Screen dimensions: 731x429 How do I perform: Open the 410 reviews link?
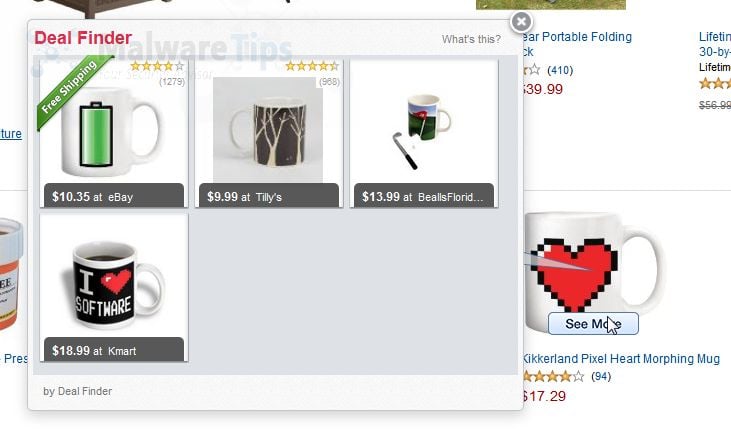click(x=559, y=70)
